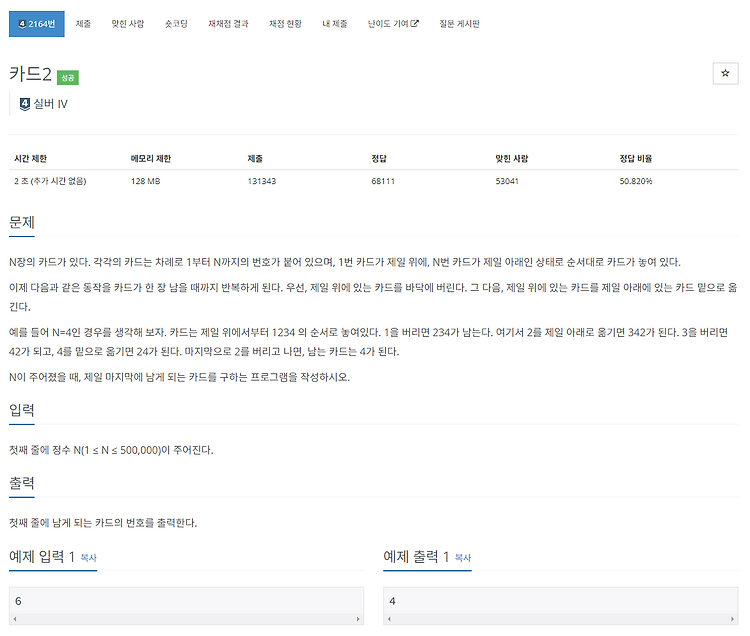This screenshot has width=750, height=636.
Task: Click the line '첫째 줄에 남게 되는 카드의 번호를 출력한다.'
Action: 103,523
